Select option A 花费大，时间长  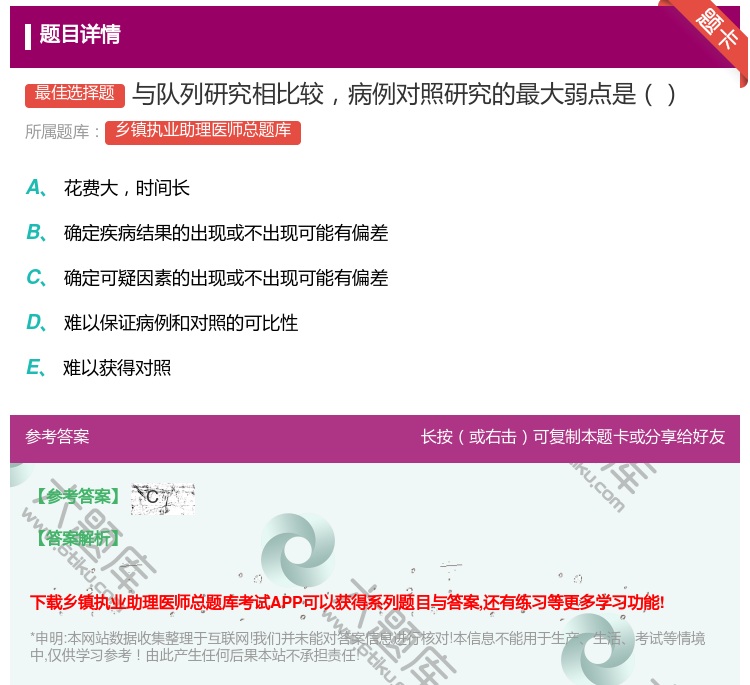pos(108,188)
